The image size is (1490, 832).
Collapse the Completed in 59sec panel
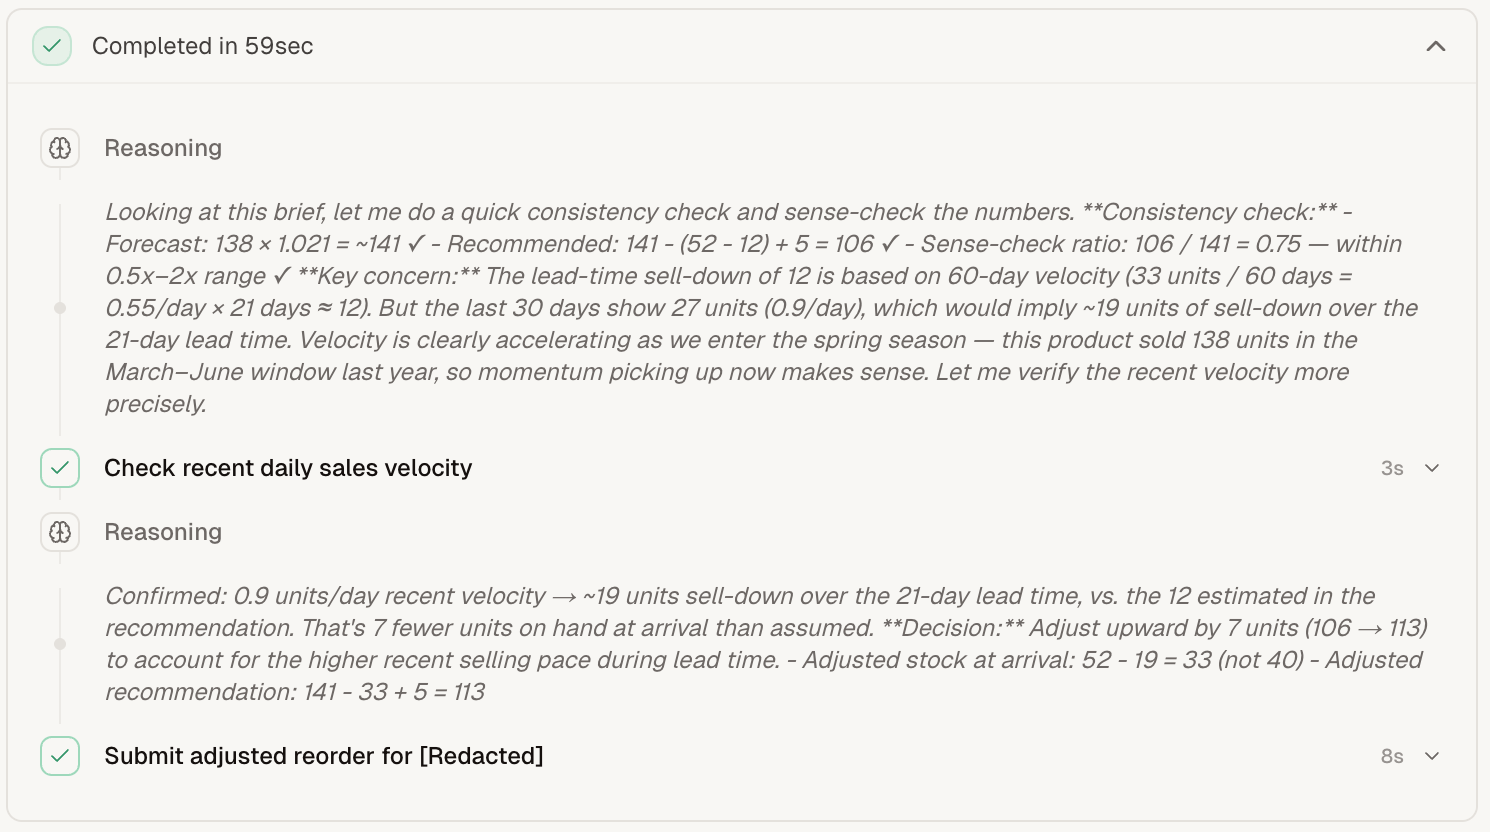[1435, 46]
